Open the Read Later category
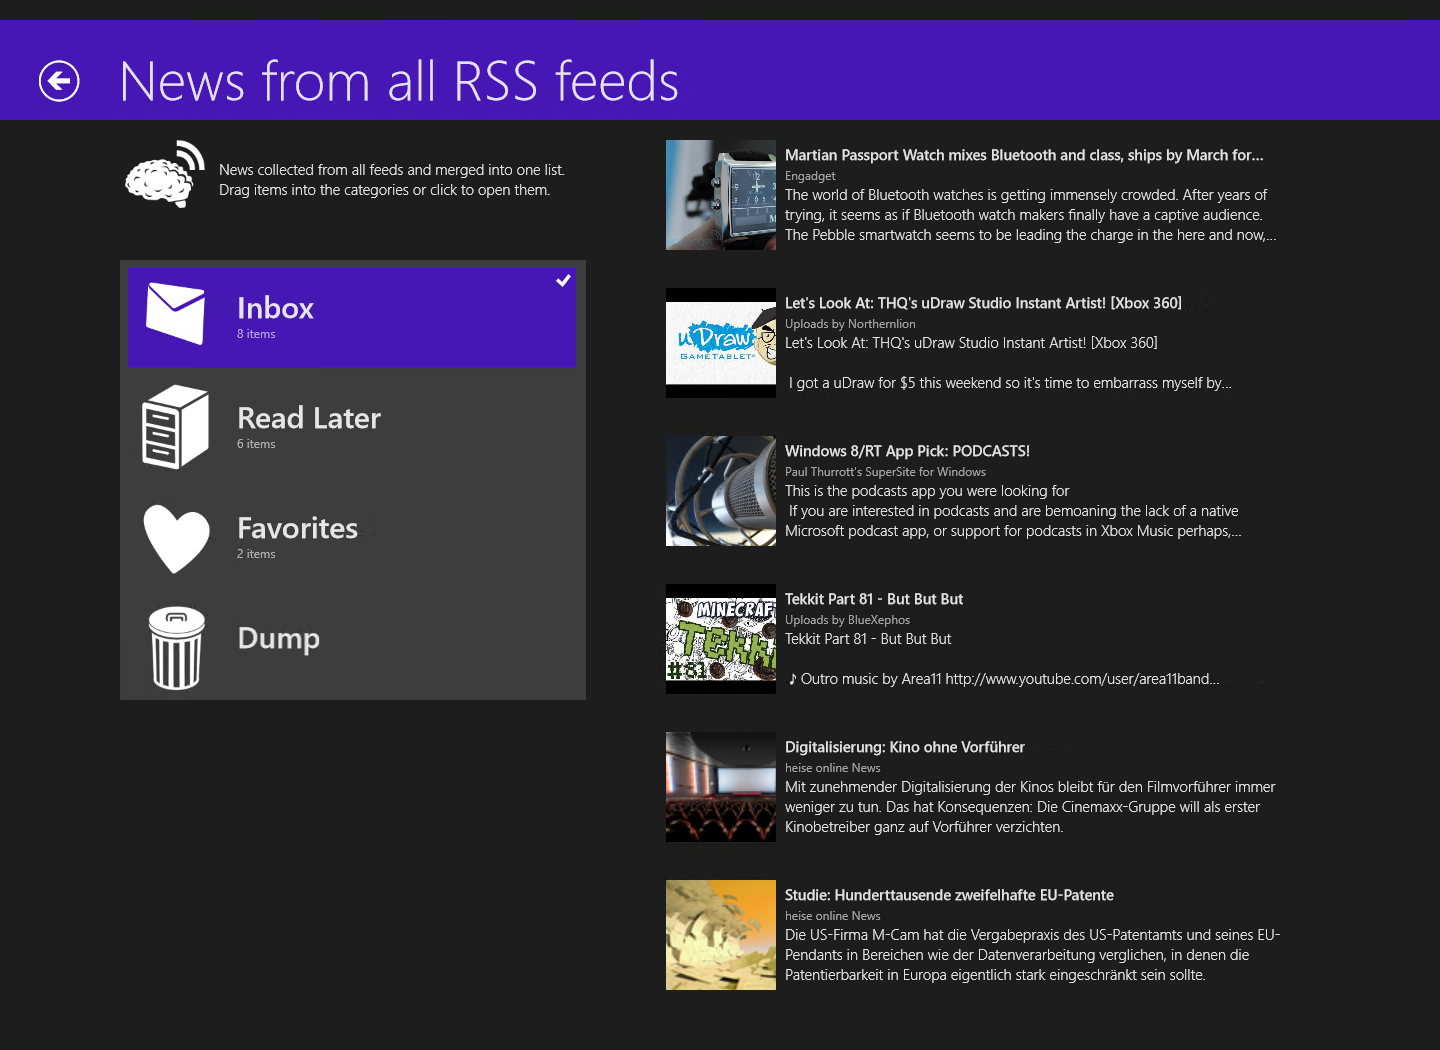Image resolution: width=1440 pixels, height=1050 pixels. 352,427
